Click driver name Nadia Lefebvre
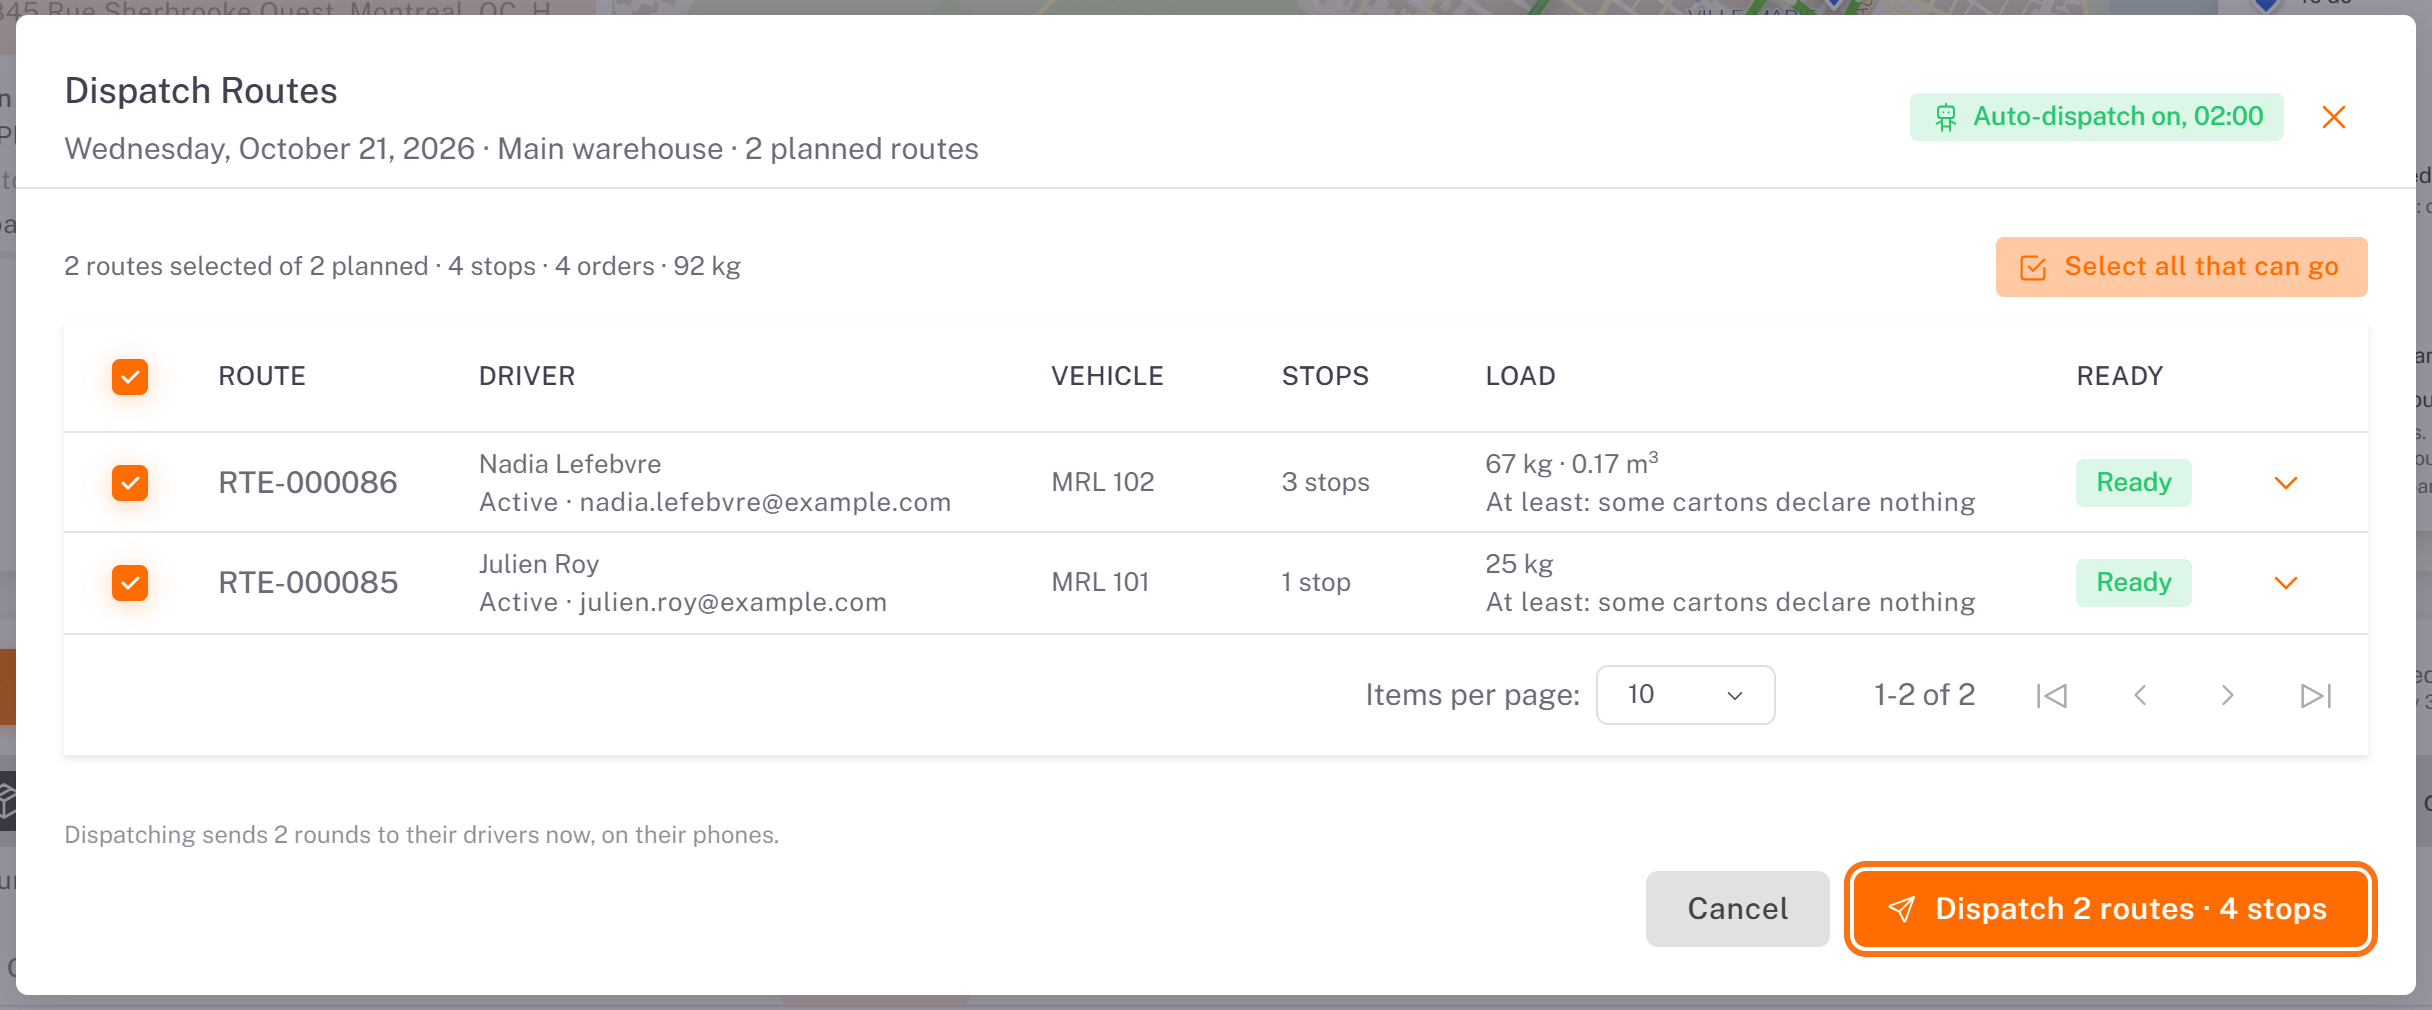 click(x=570, y=464)
